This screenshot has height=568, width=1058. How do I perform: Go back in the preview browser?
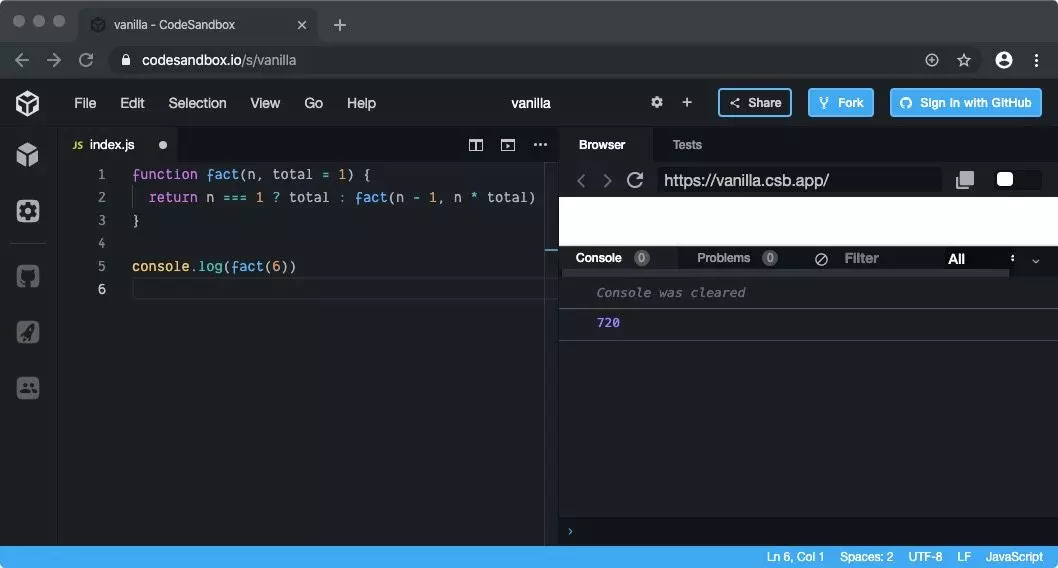pyautogui.click(x=581, y=180)
